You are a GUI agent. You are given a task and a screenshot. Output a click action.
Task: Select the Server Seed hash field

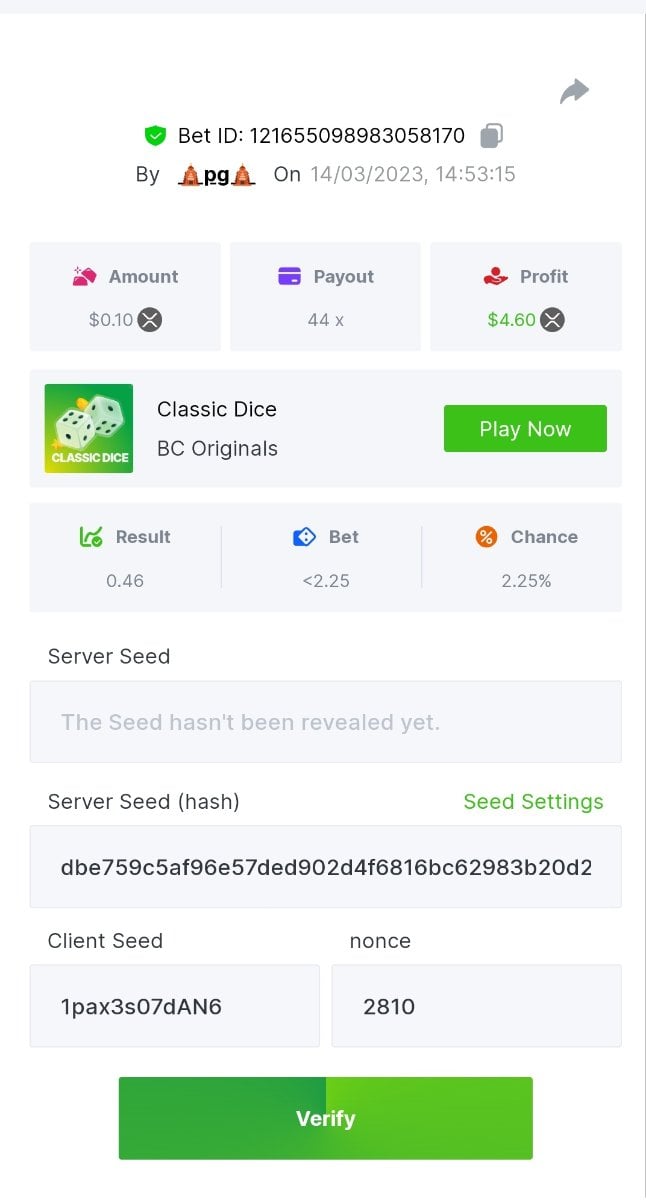click(x=325, y=867)
